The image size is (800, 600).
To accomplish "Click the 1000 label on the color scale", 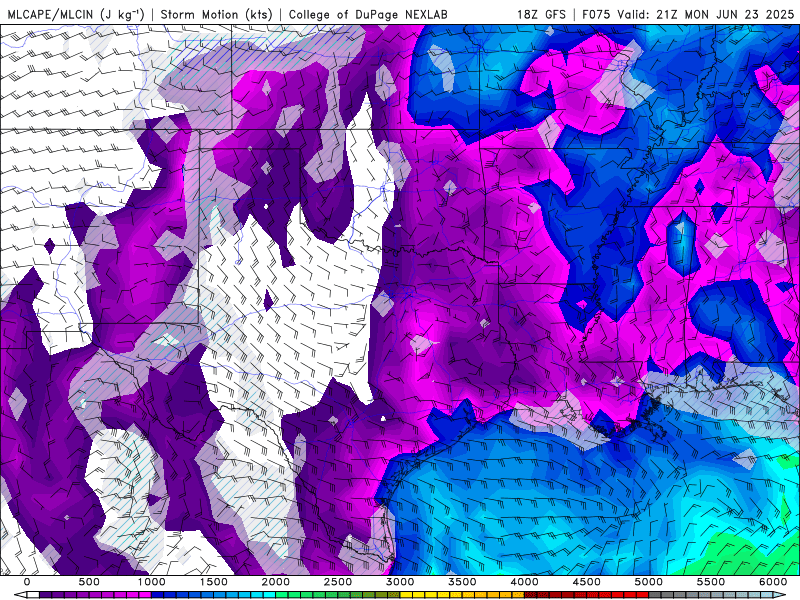I will (151, 582).
